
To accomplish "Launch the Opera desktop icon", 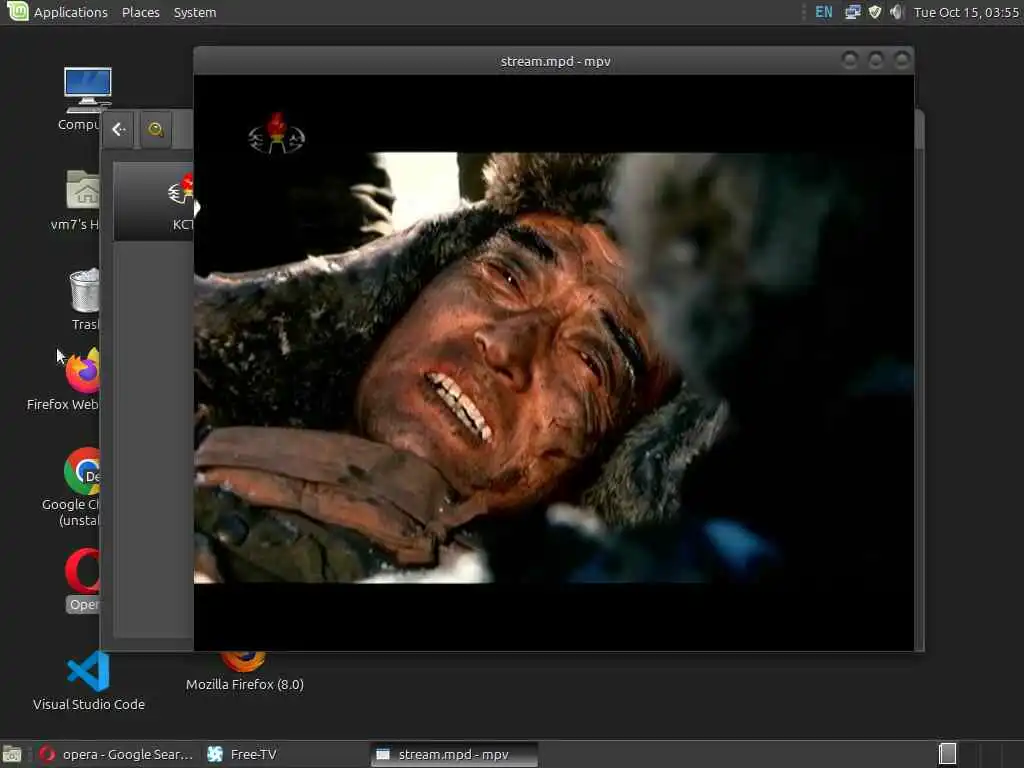I will click(83, 580).
